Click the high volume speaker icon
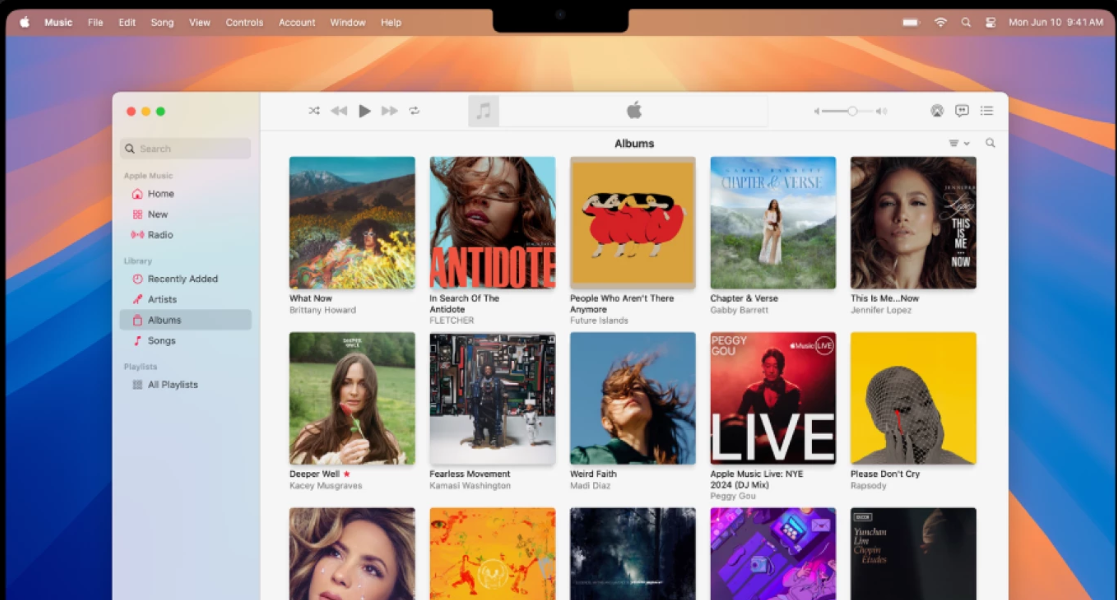This screenshot has width=1117, height=600. [882, 111]
